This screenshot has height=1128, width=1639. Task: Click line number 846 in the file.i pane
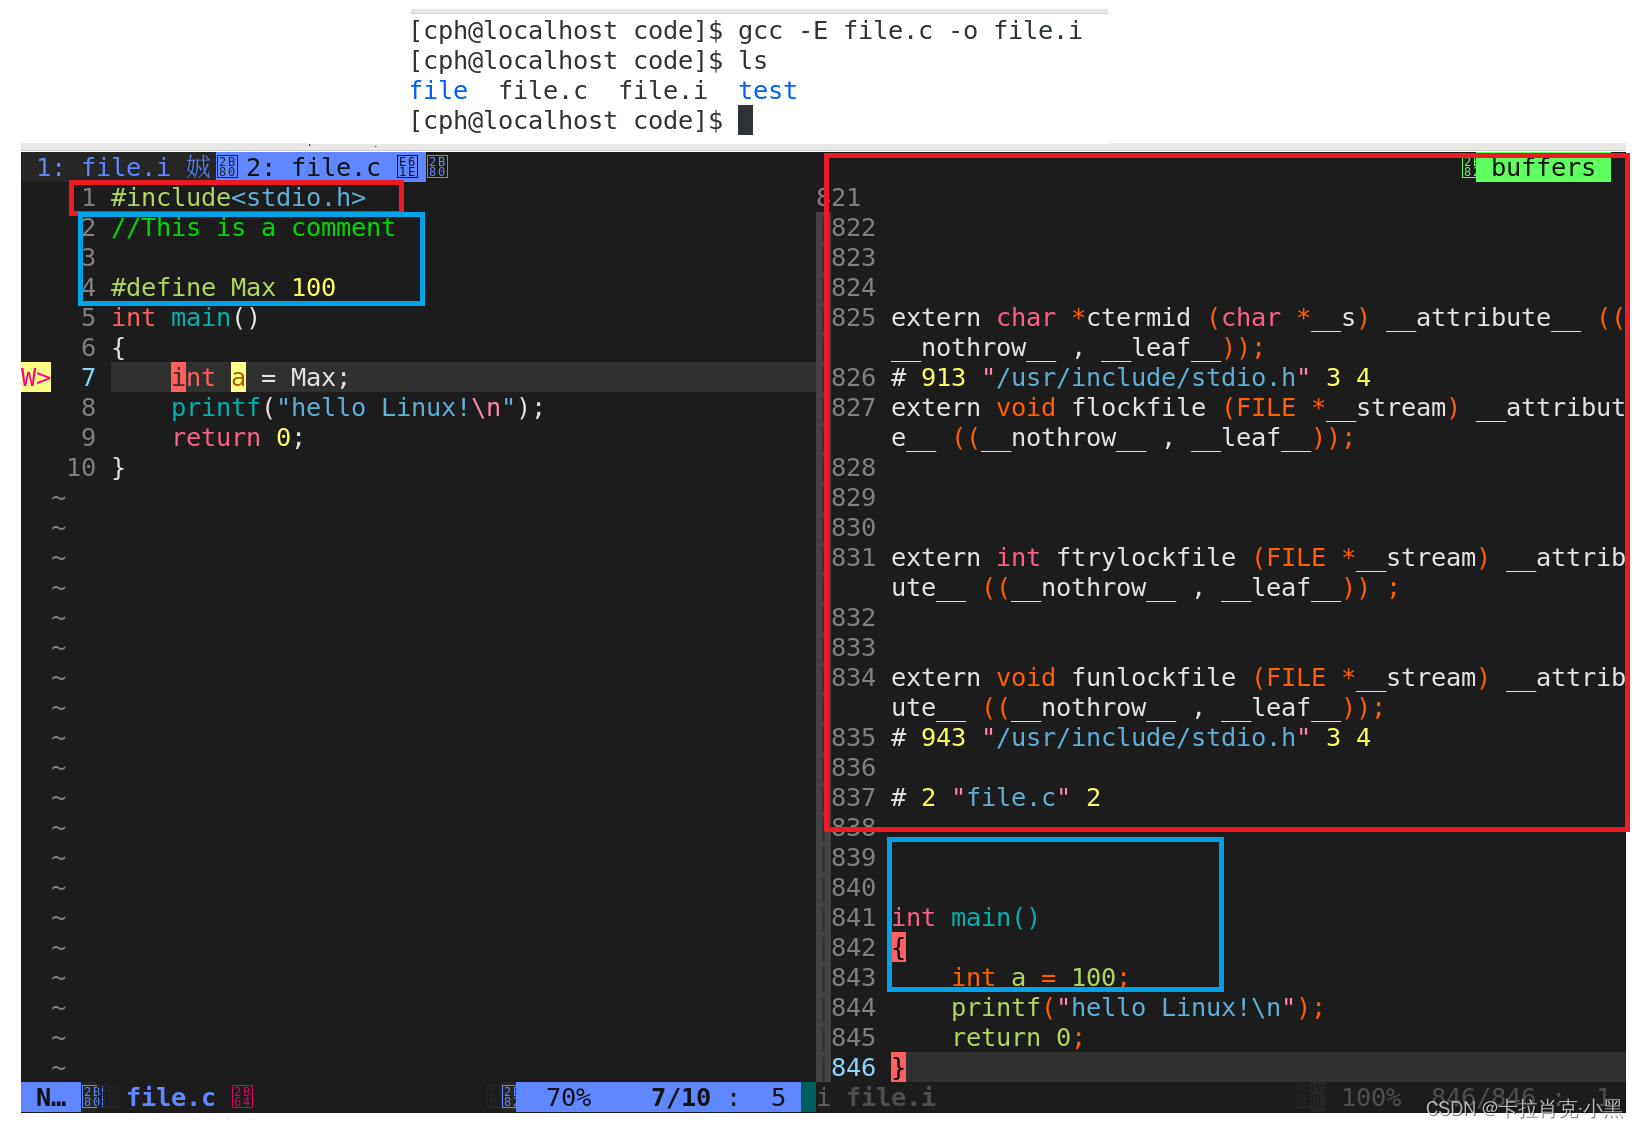[x=853, y=1068]
